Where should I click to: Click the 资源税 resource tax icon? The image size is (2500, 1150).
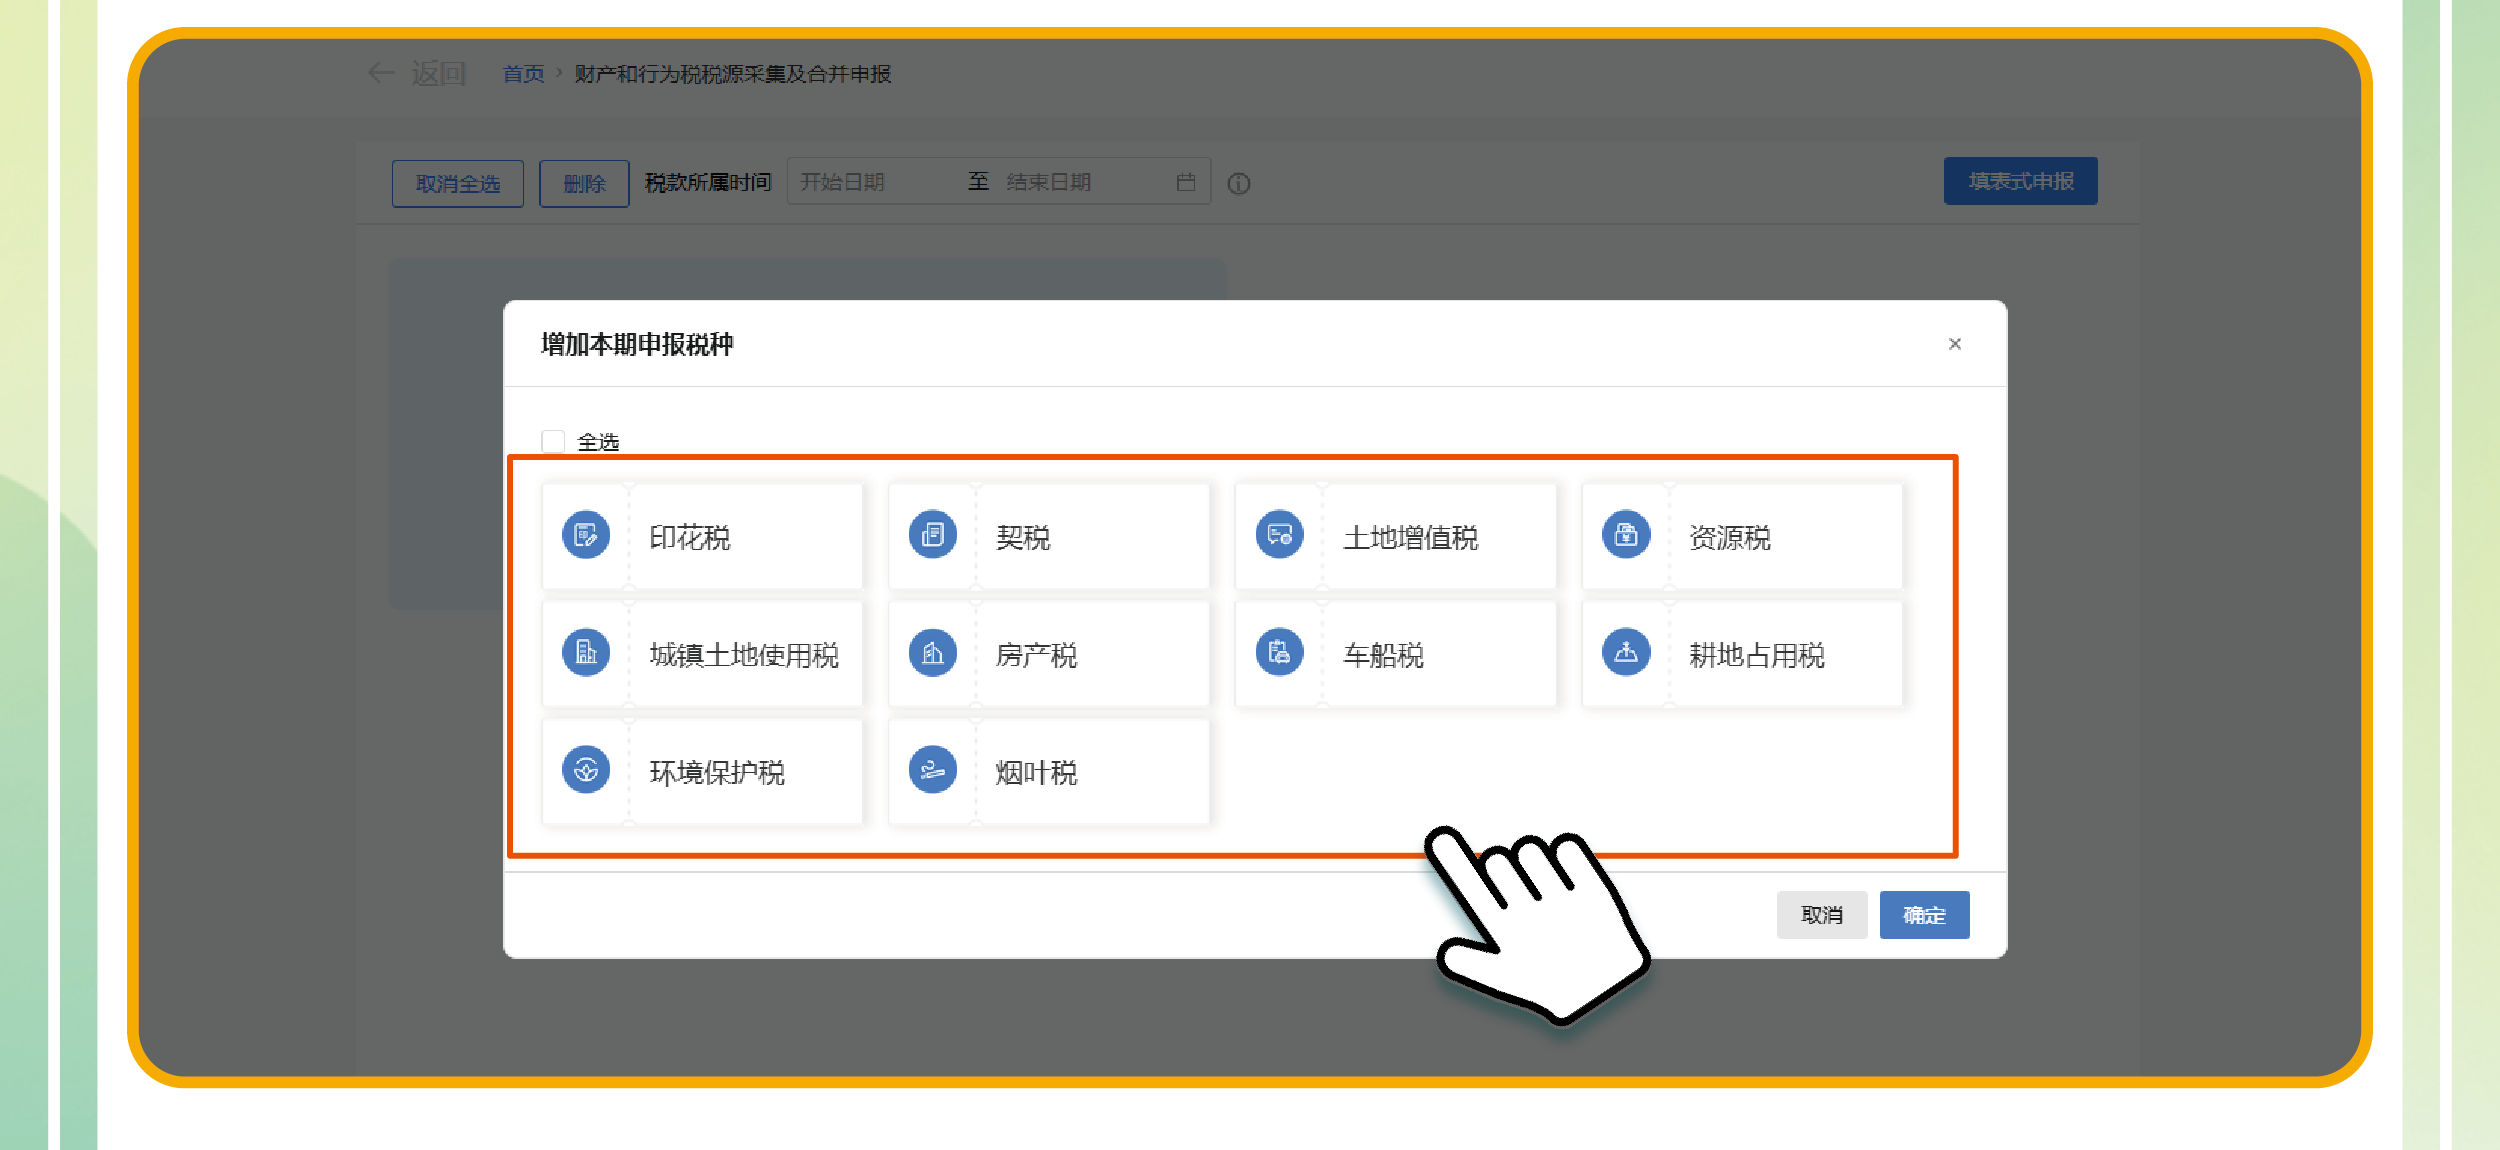click(x=1626, y=535)
